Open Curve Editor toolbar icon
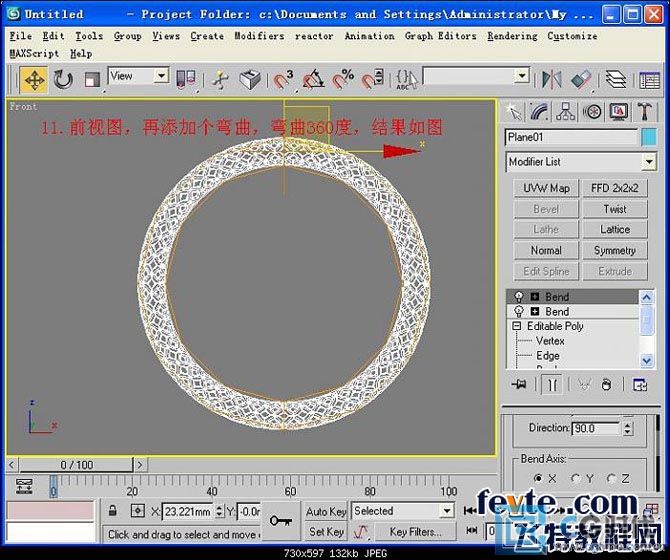Viewport: 670px width, 560px height. [x=649, y=80]
